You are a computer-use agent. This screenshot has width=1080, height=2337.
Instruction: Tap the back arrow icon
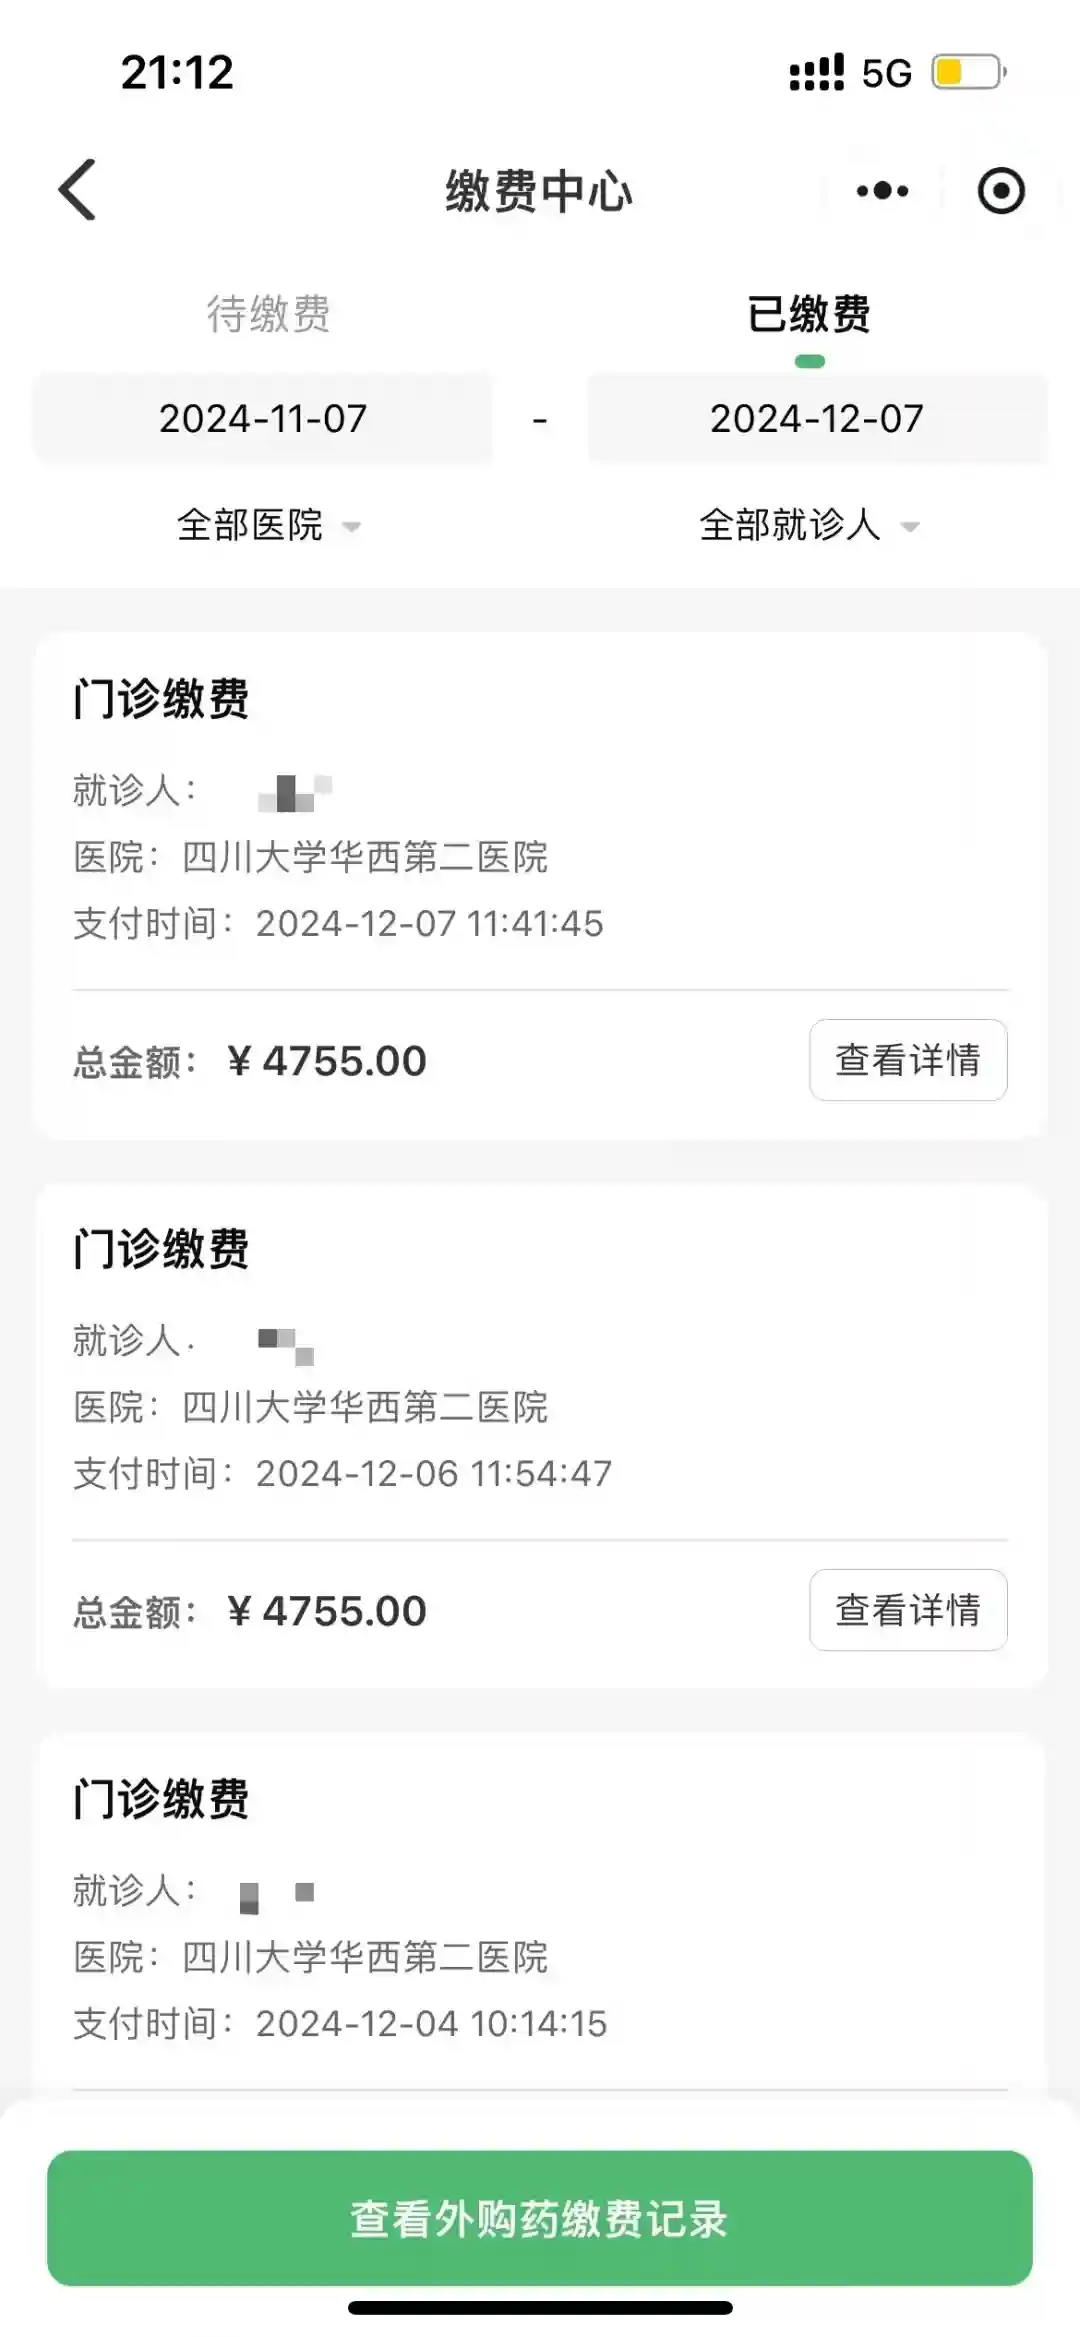click(x=78, y=190)
